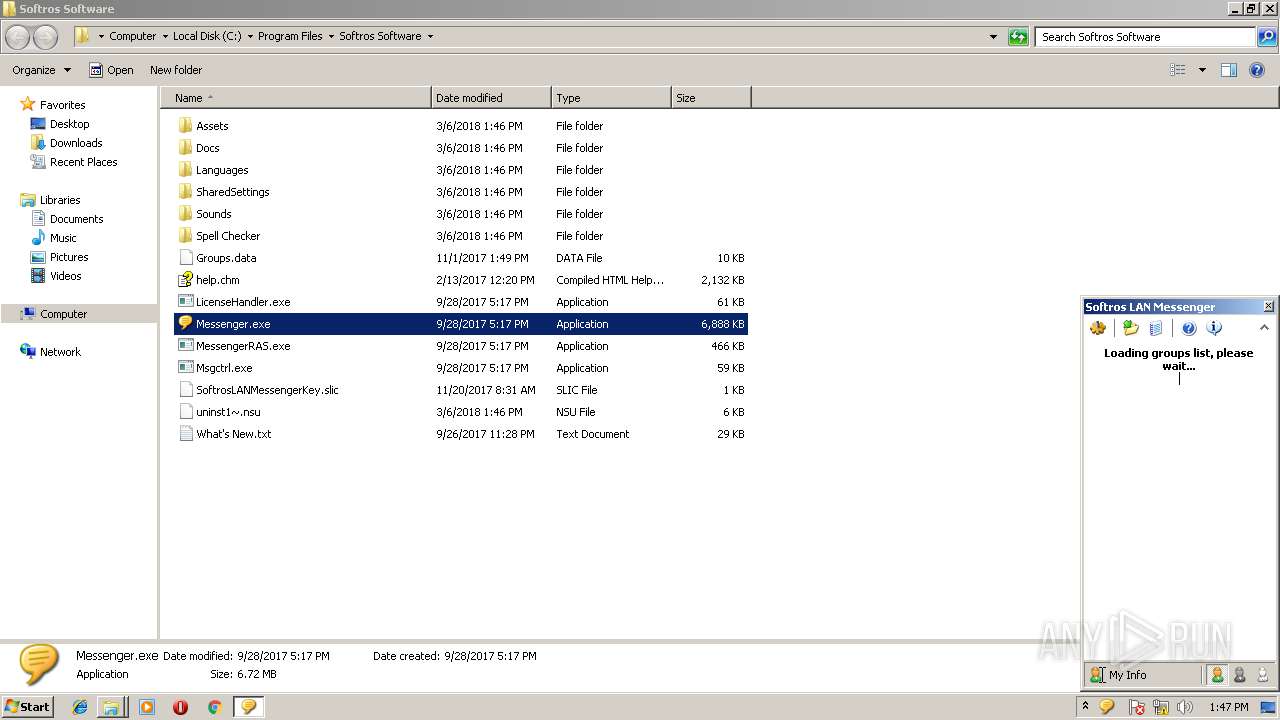Click the Explorer Back navigation button
Viewport: 1280px width, 720px height.
tap(18, 37)
